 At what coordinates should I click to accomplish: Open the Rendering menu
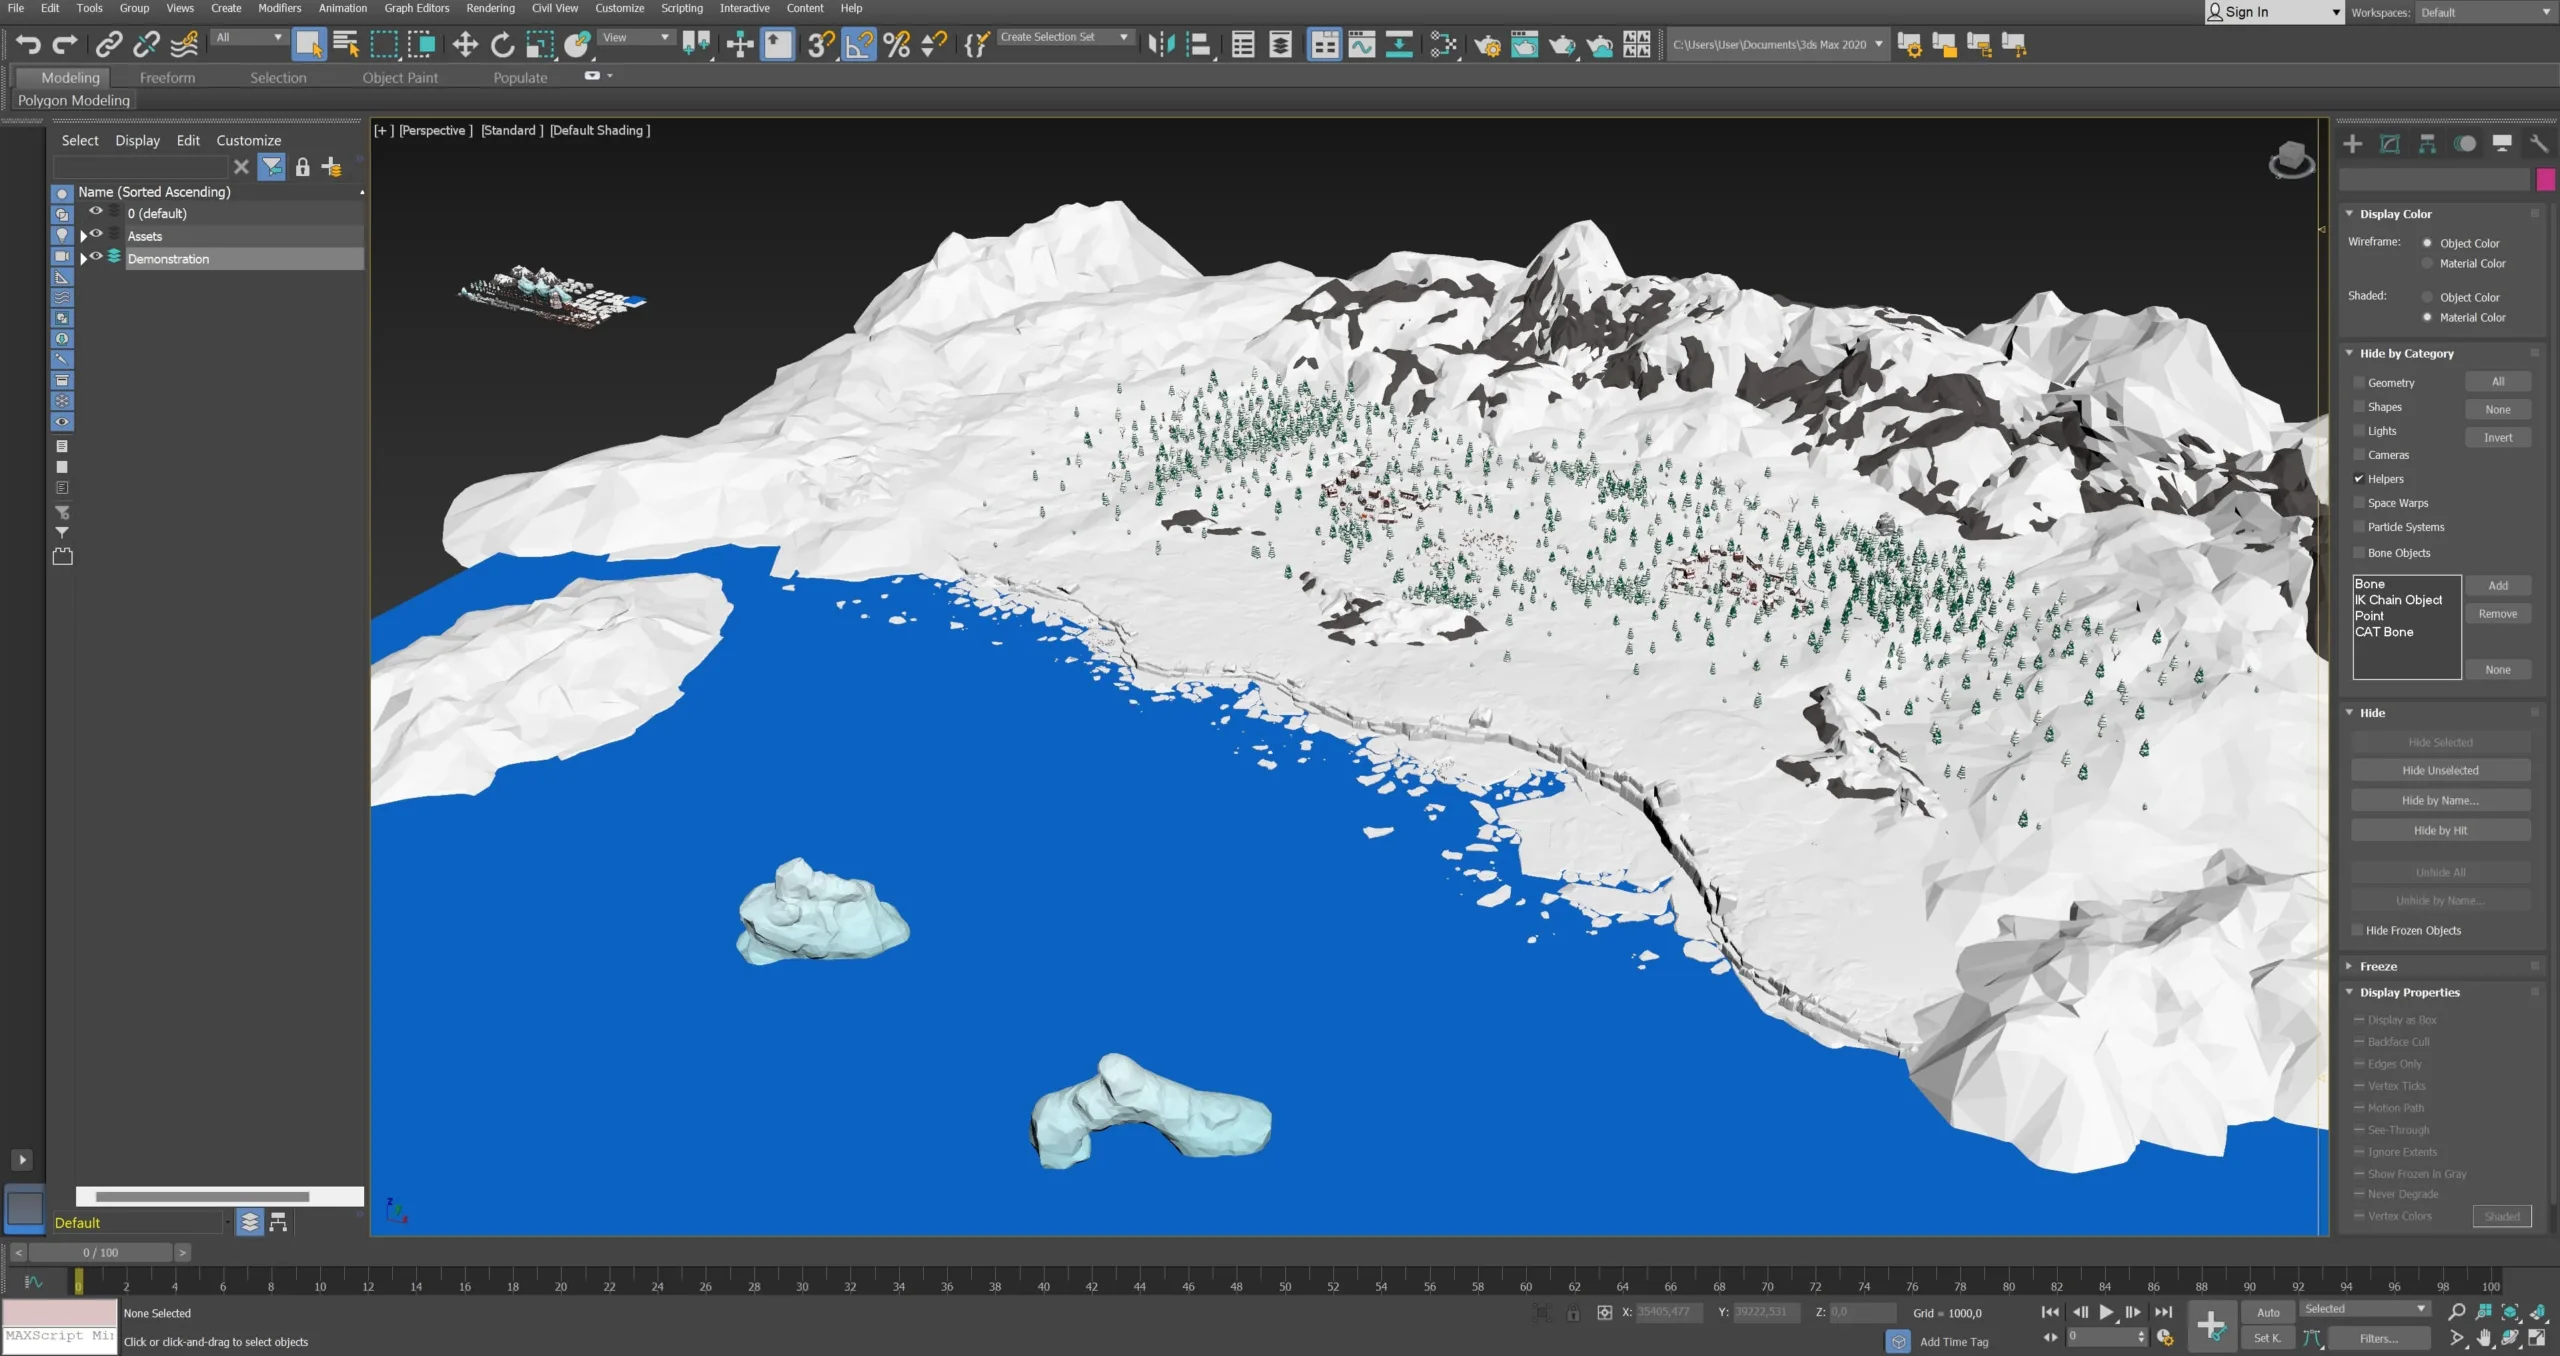490,8
